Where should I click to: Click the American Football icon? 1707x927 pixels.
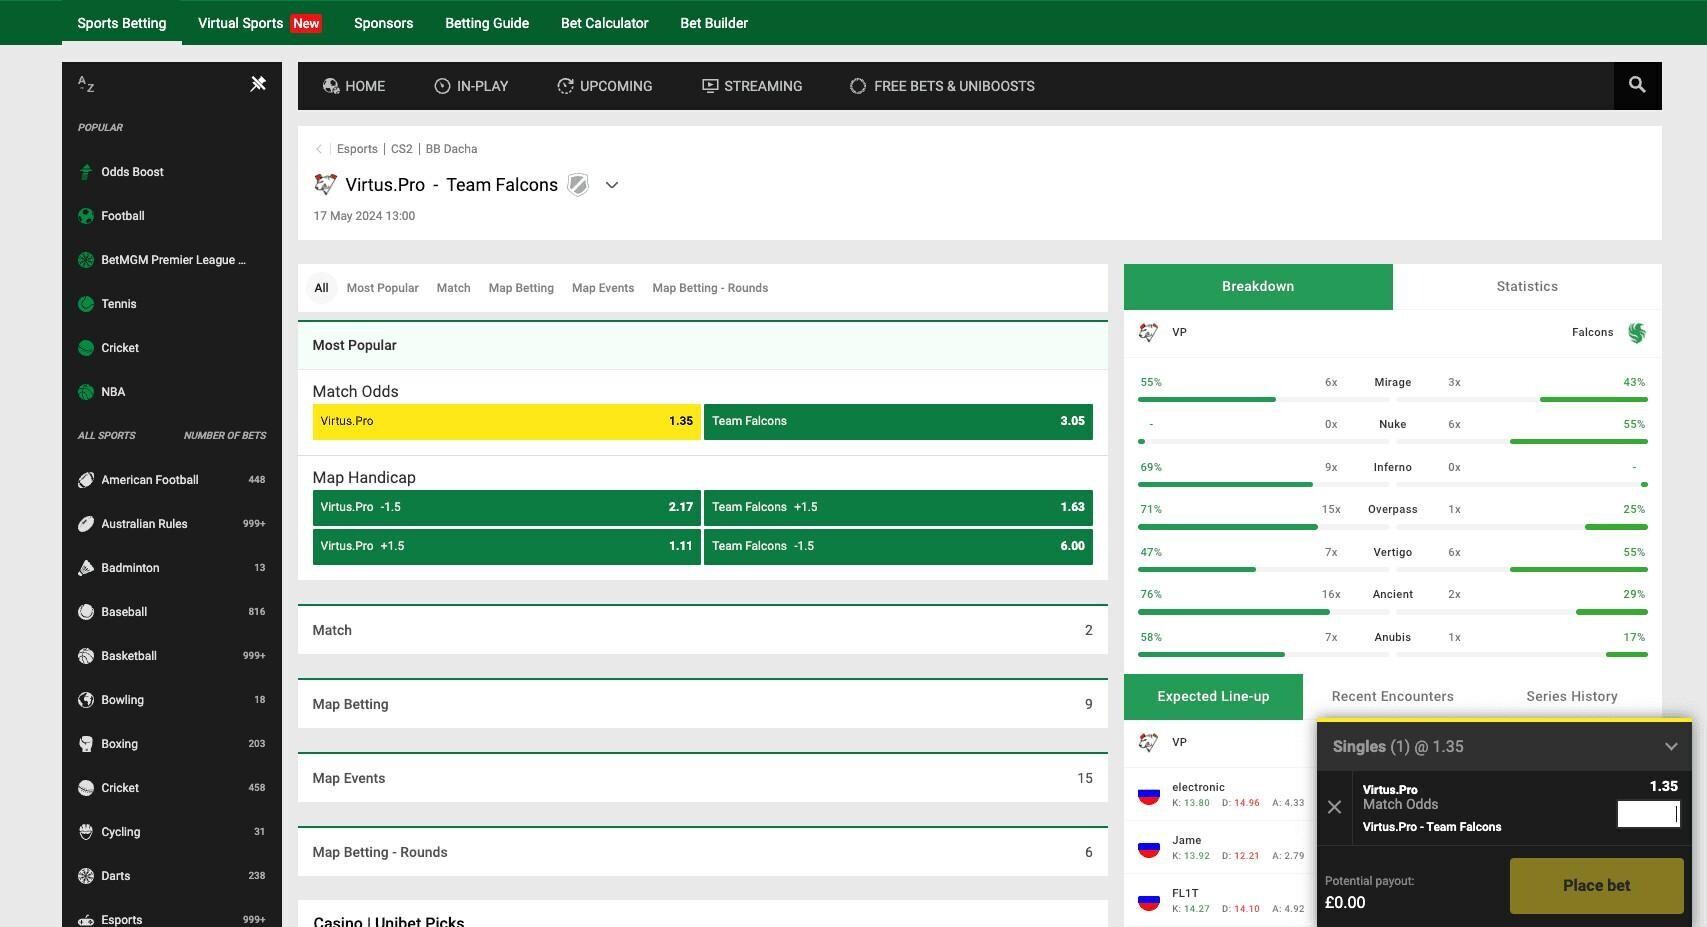(x=86, y=480)
